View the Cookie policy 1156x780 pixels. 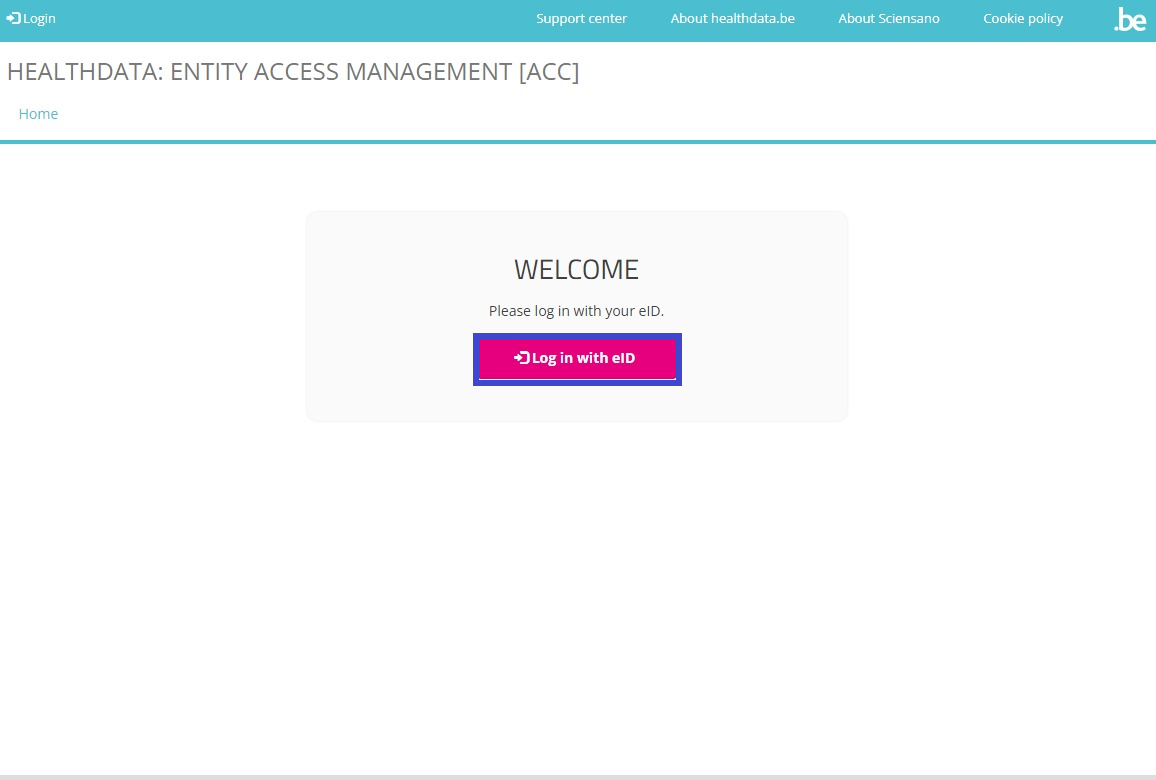(1022, 18)
